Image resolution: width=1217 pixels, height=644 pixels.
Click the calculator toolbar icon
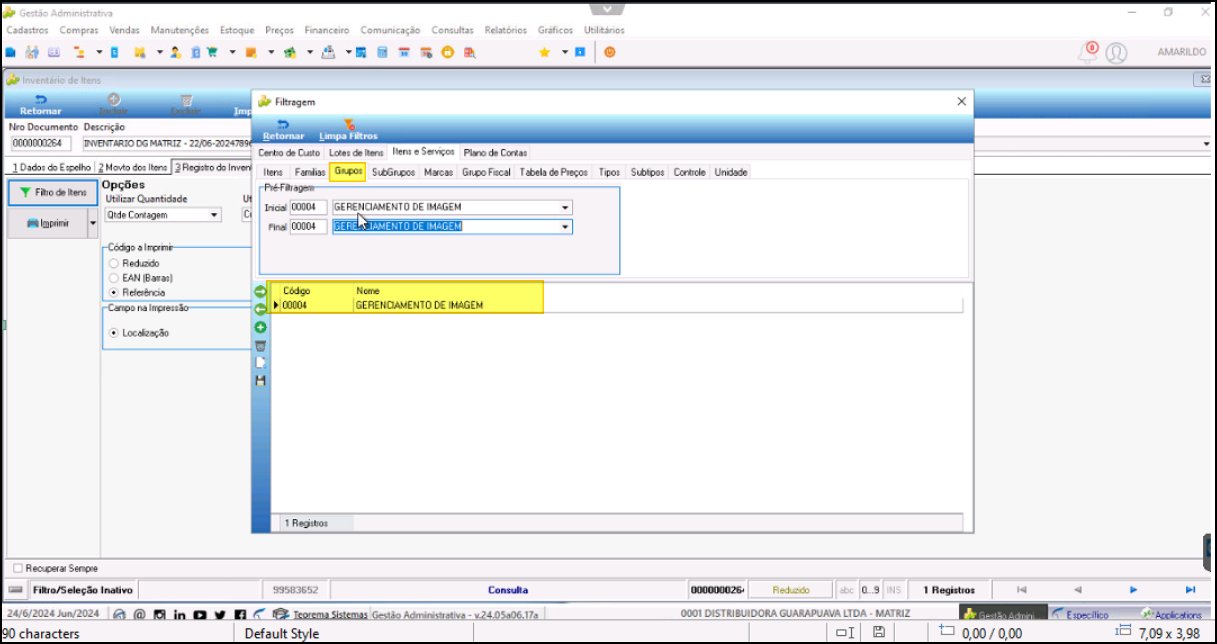[382, 52]
